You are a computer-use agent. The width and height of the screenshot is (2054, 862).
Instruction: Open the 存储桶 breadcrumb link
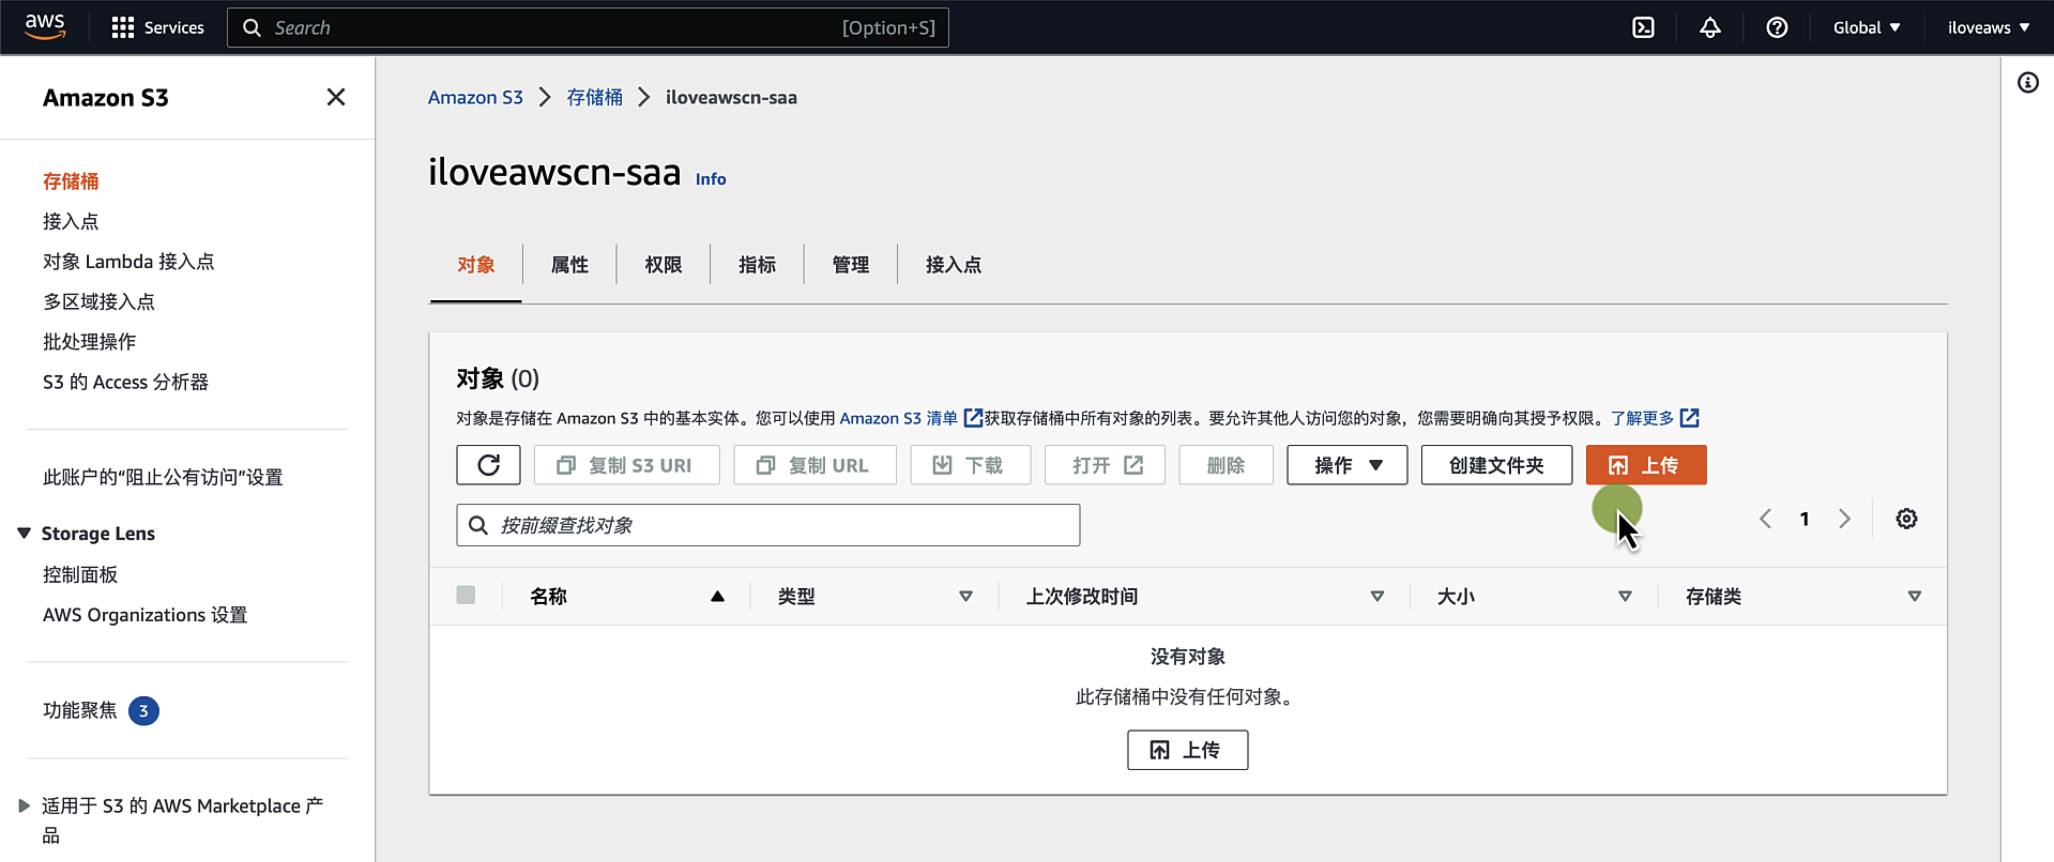[594, 97]
